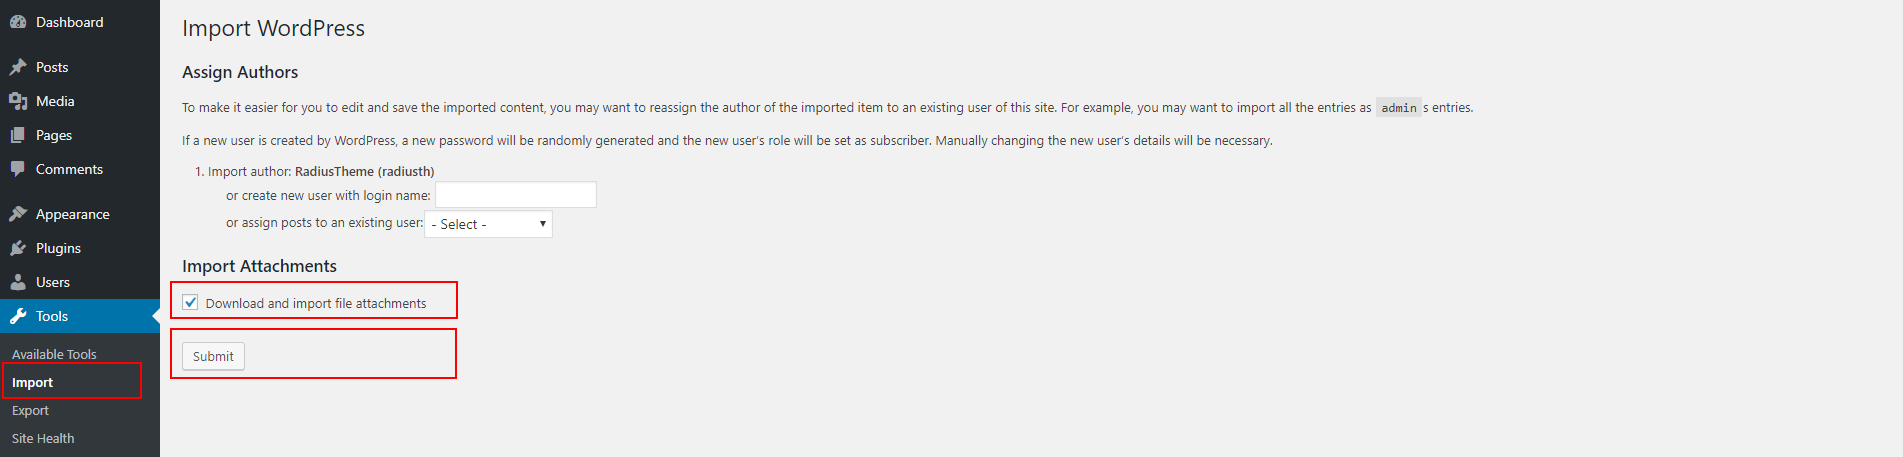Click the Pages icon in sidebar
The height and width of the screenshot is (457, 1903).
[18, 135]
